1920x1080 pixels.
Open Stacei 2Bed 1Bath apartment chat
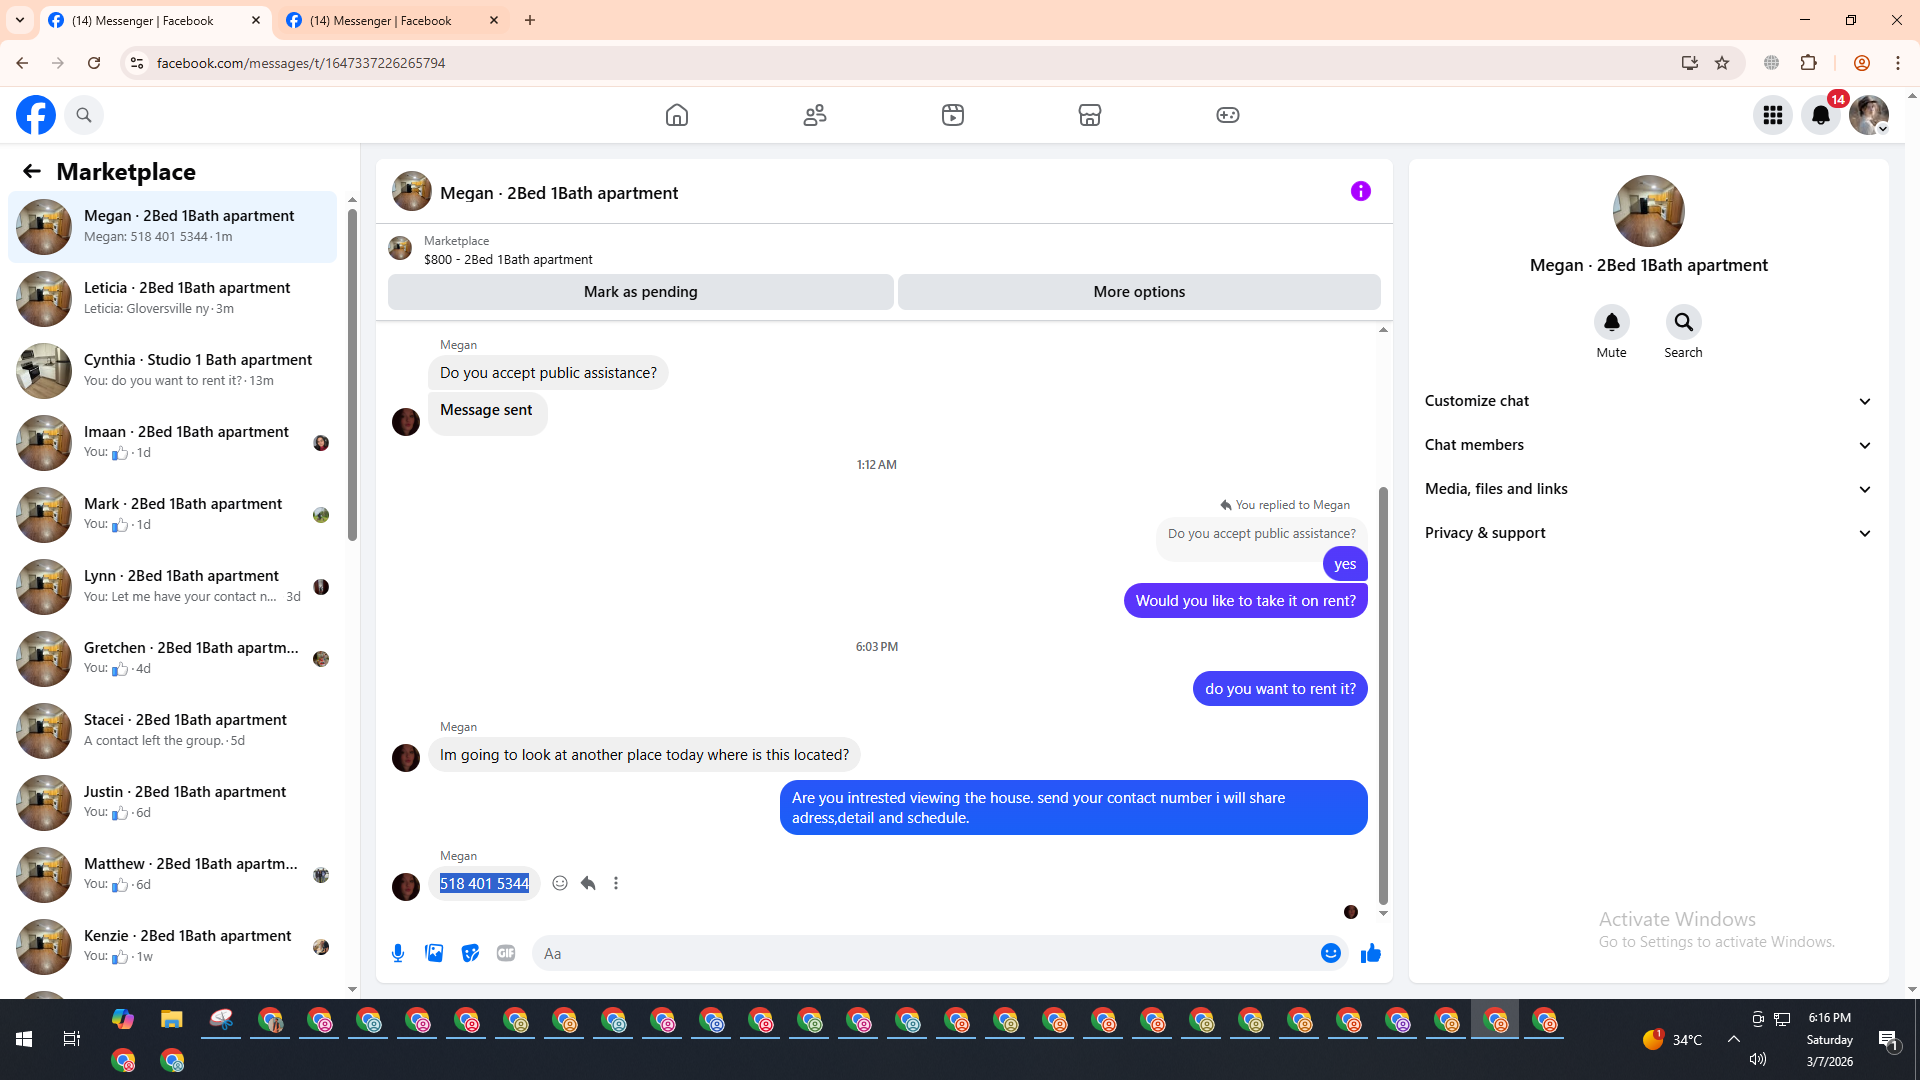pyautogui.click(x=173, y=731)
